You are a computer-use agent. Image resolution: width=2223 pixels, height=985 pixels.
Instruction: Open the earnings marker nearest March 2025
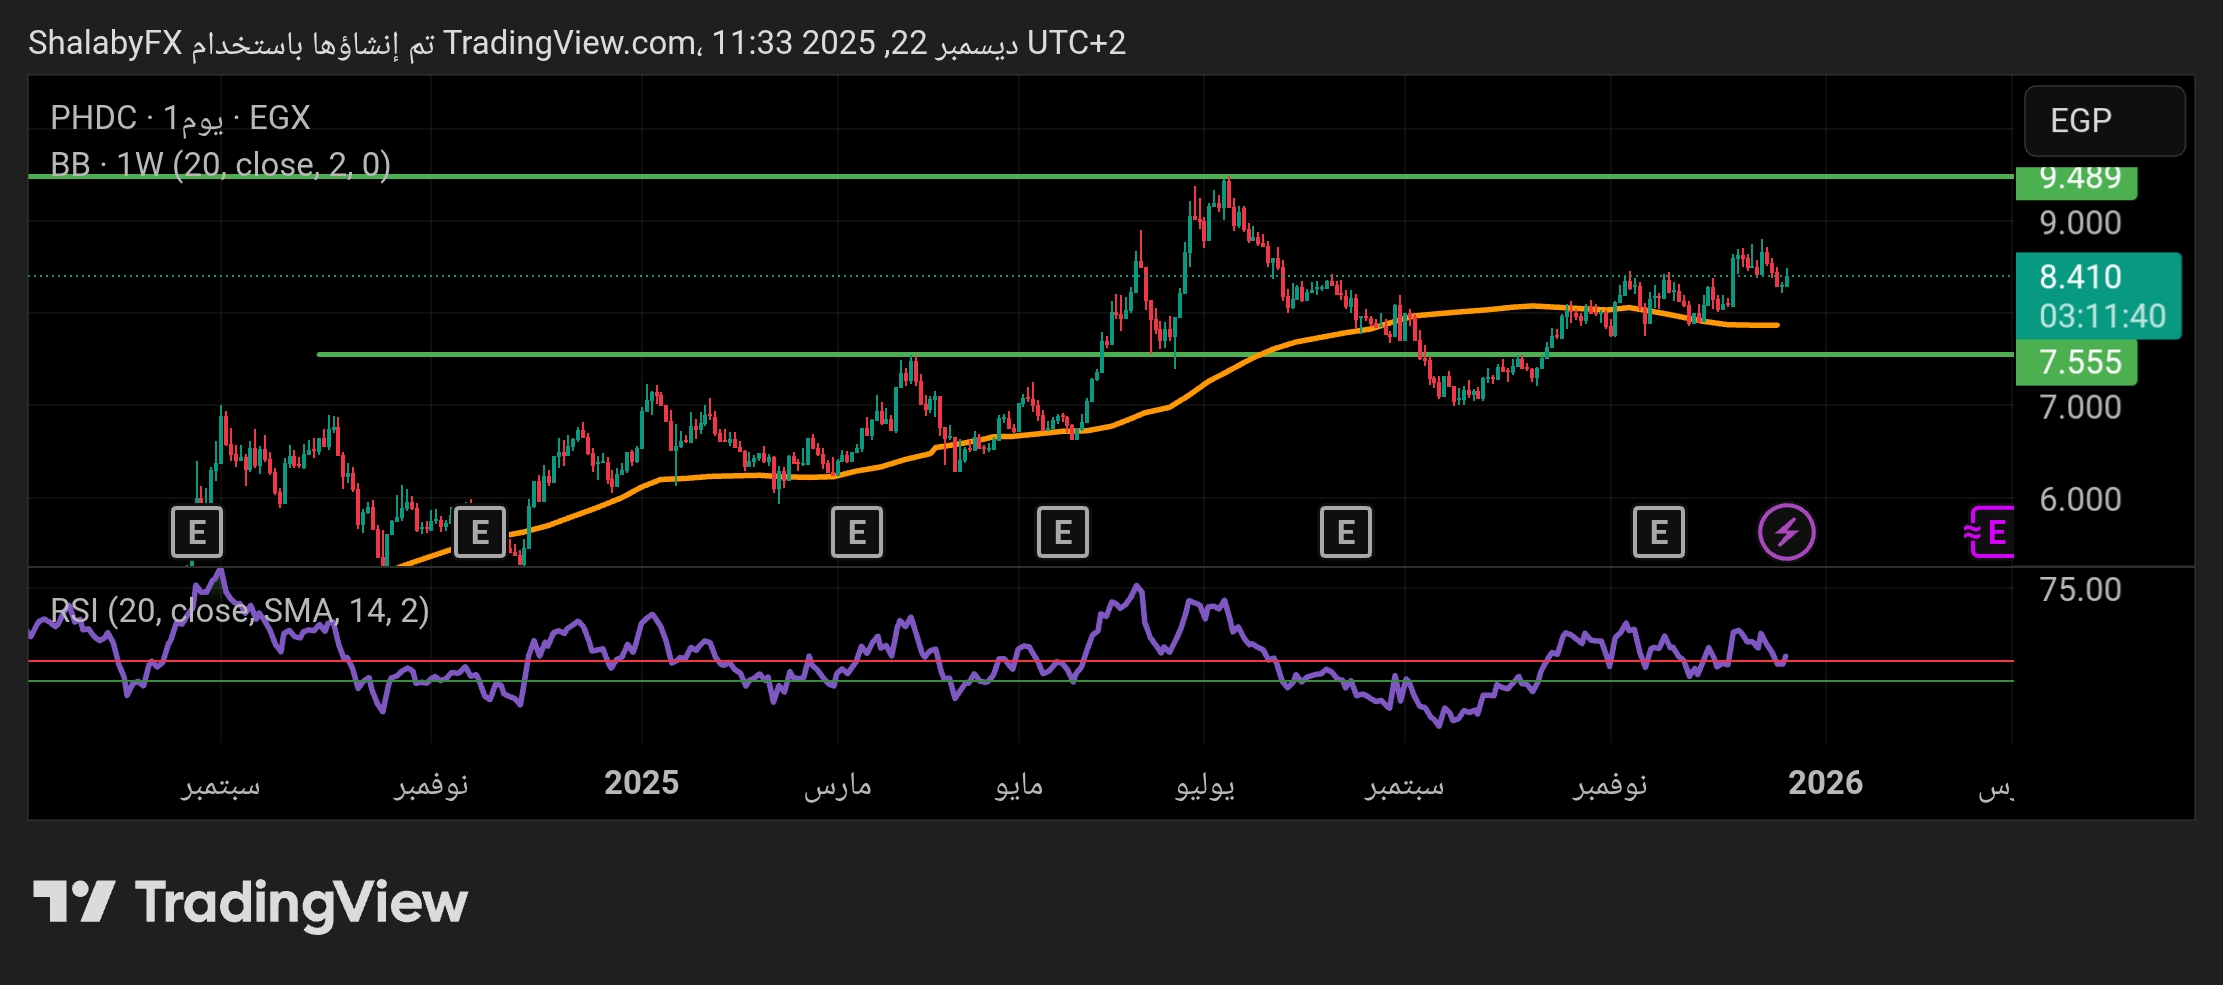857,532
